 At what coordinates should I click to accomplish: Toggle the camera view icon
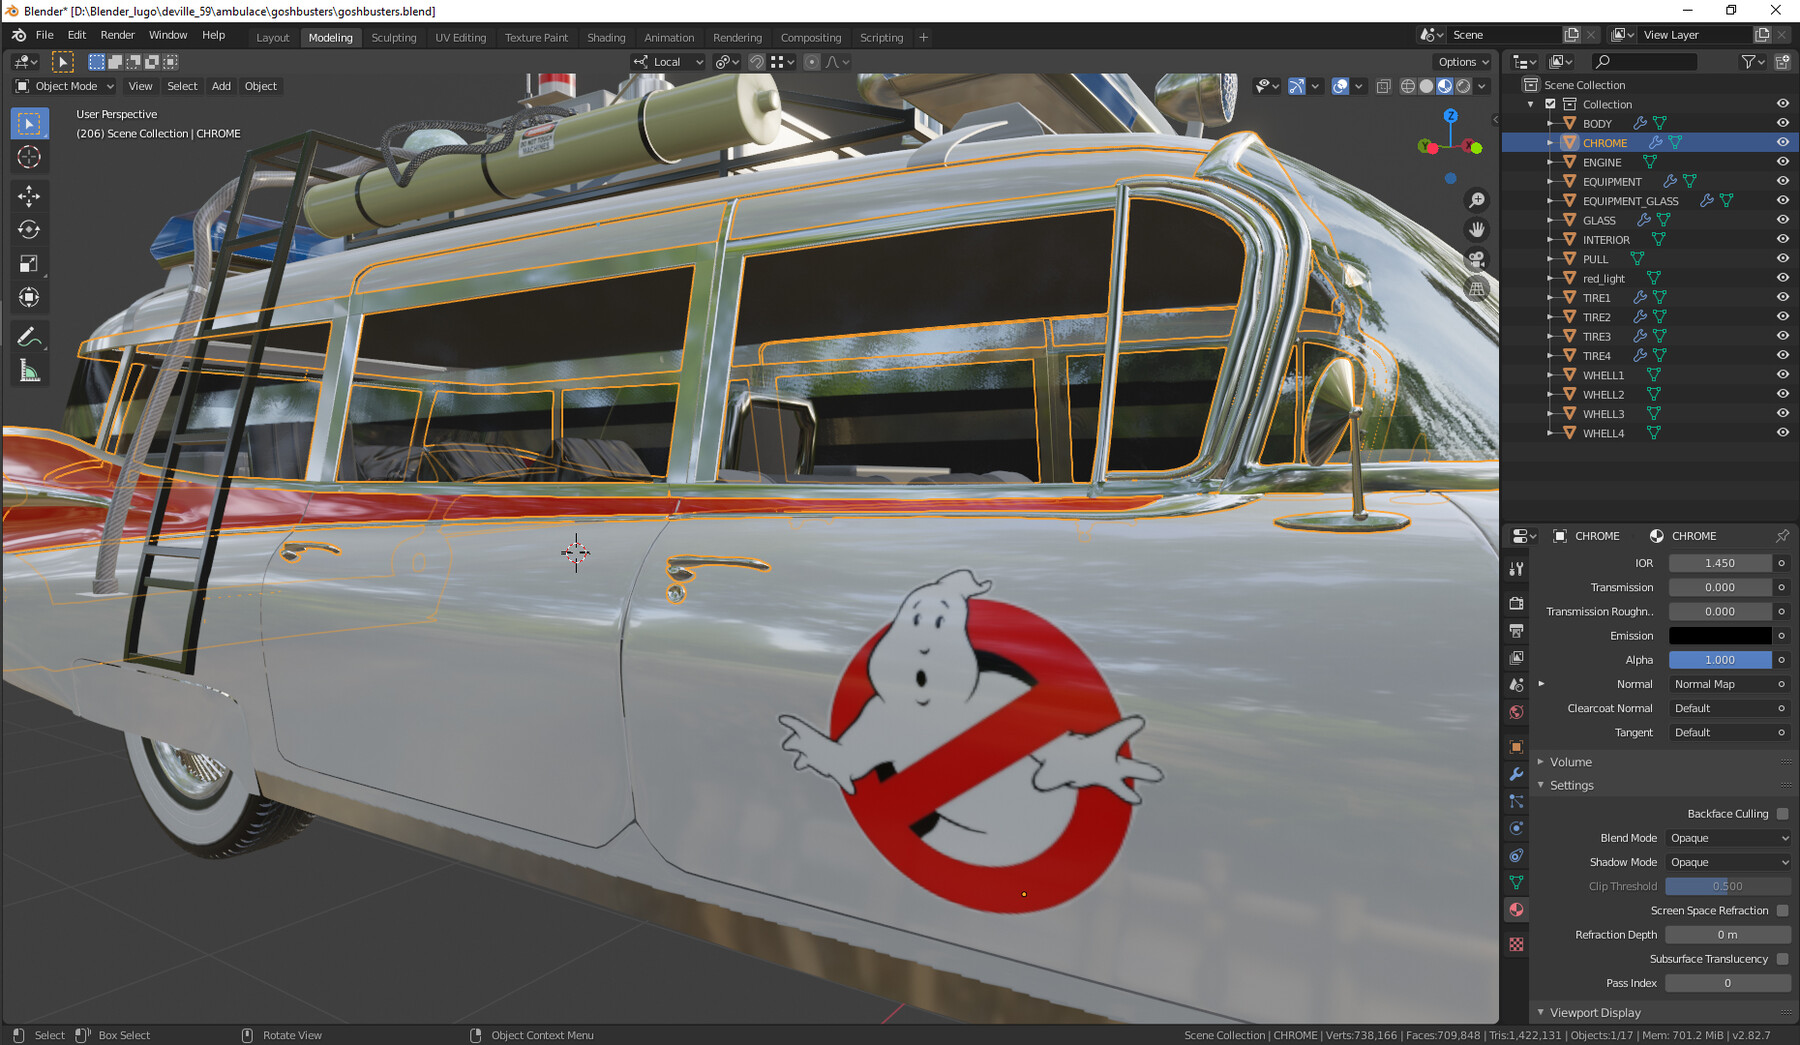pyautogui.click(x=1476, y=260)
